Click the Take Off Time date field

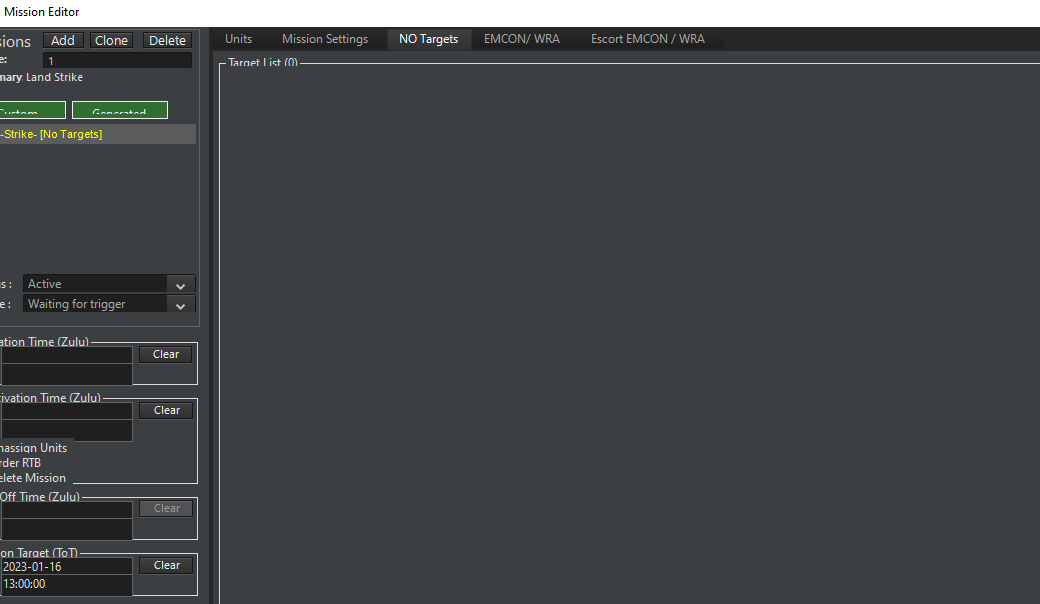[66, 509]
